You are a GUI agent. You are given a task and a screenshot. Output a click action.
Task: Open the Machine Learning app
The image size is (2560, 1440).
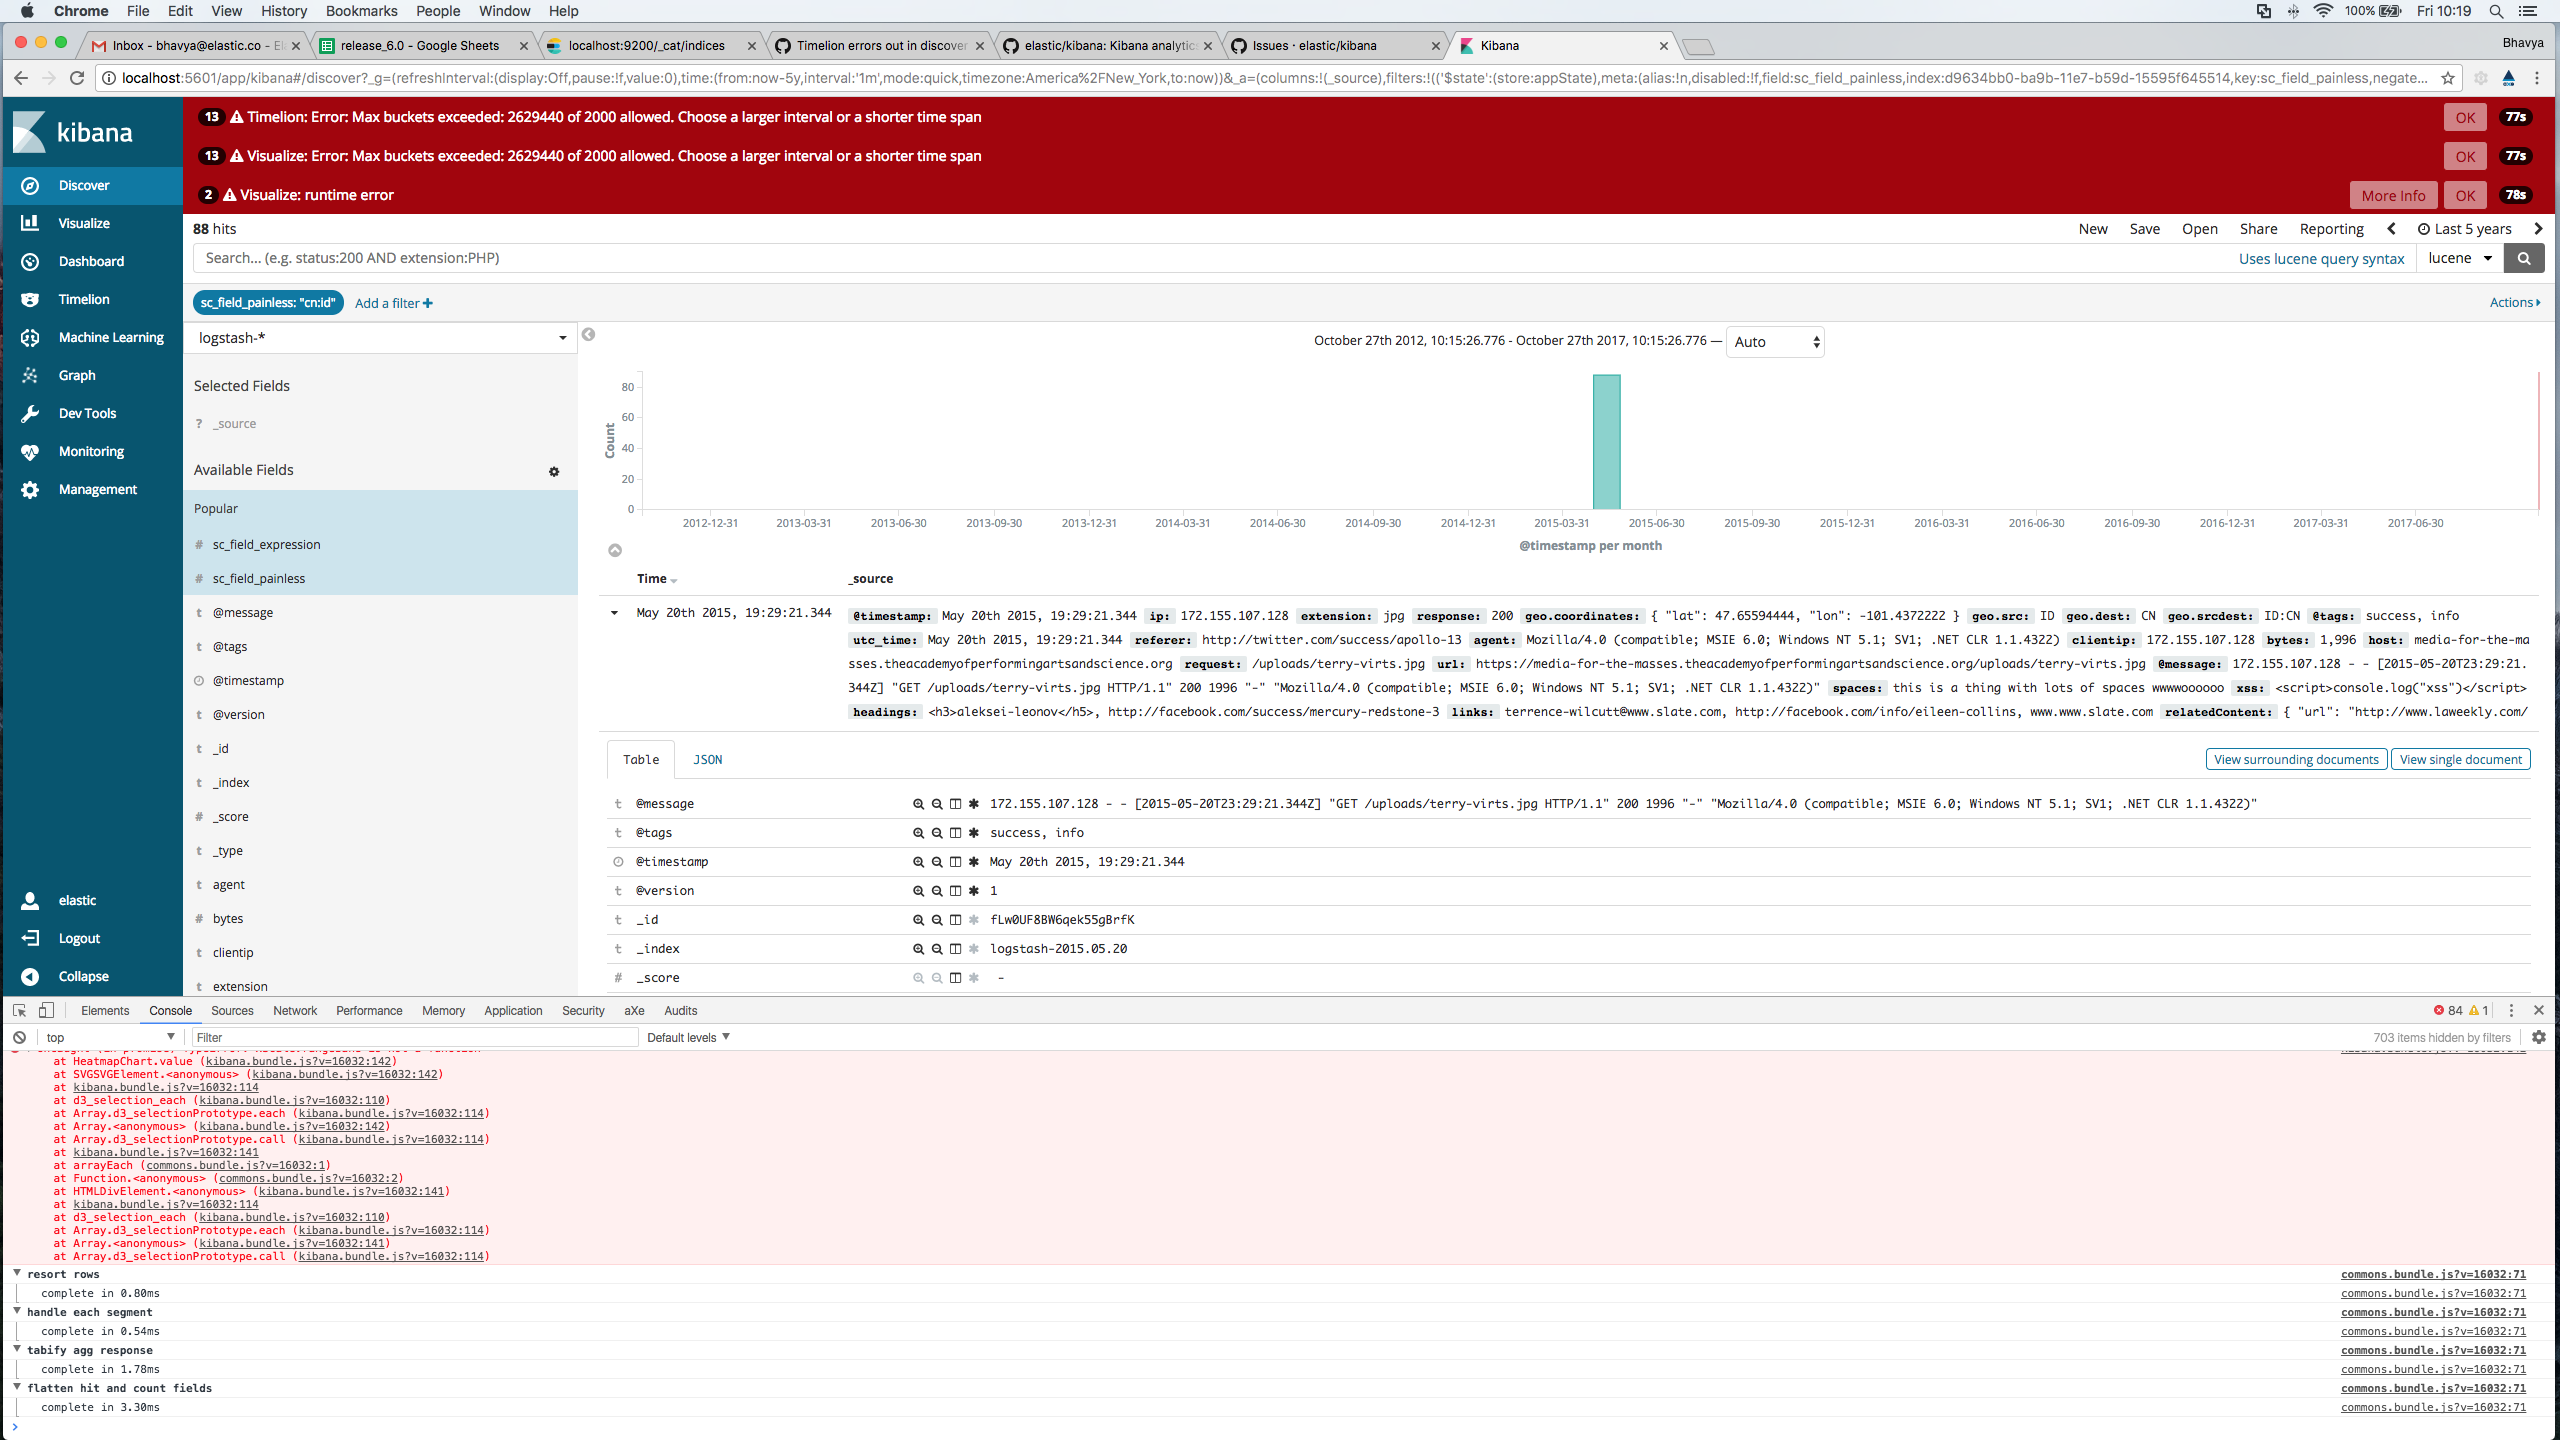coord(110,337)
